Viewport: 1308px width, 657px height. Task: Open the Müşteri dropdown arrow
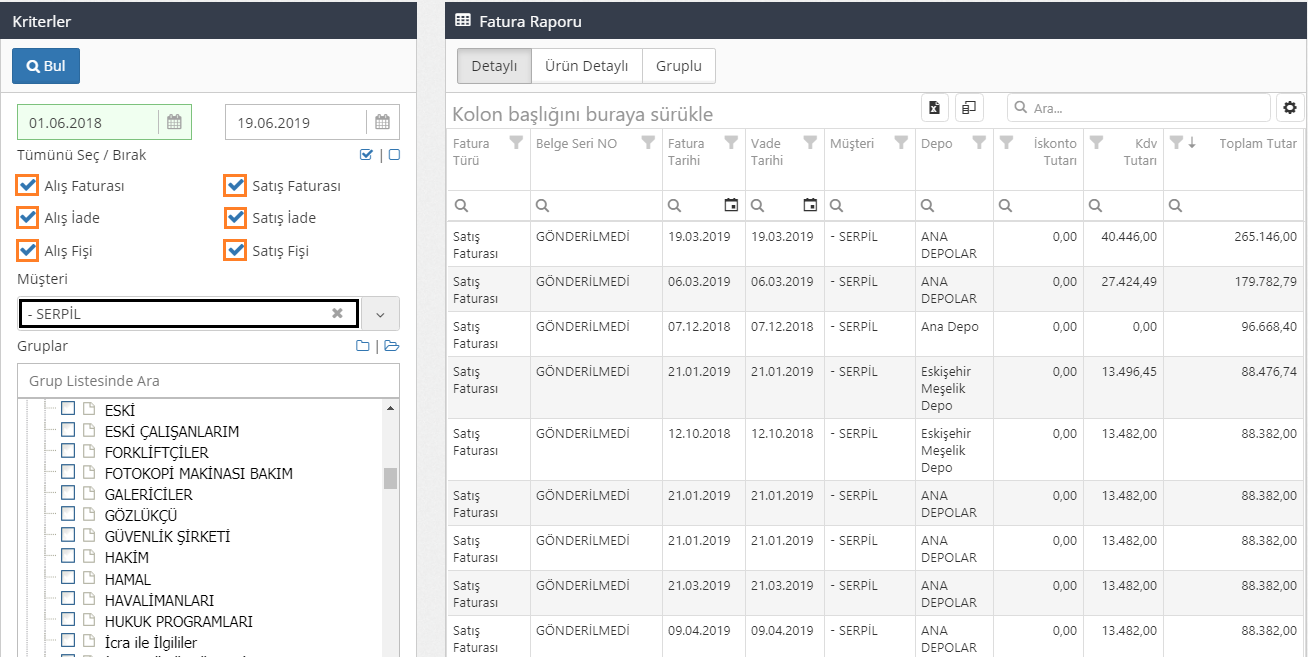click(x=380, y=314)
